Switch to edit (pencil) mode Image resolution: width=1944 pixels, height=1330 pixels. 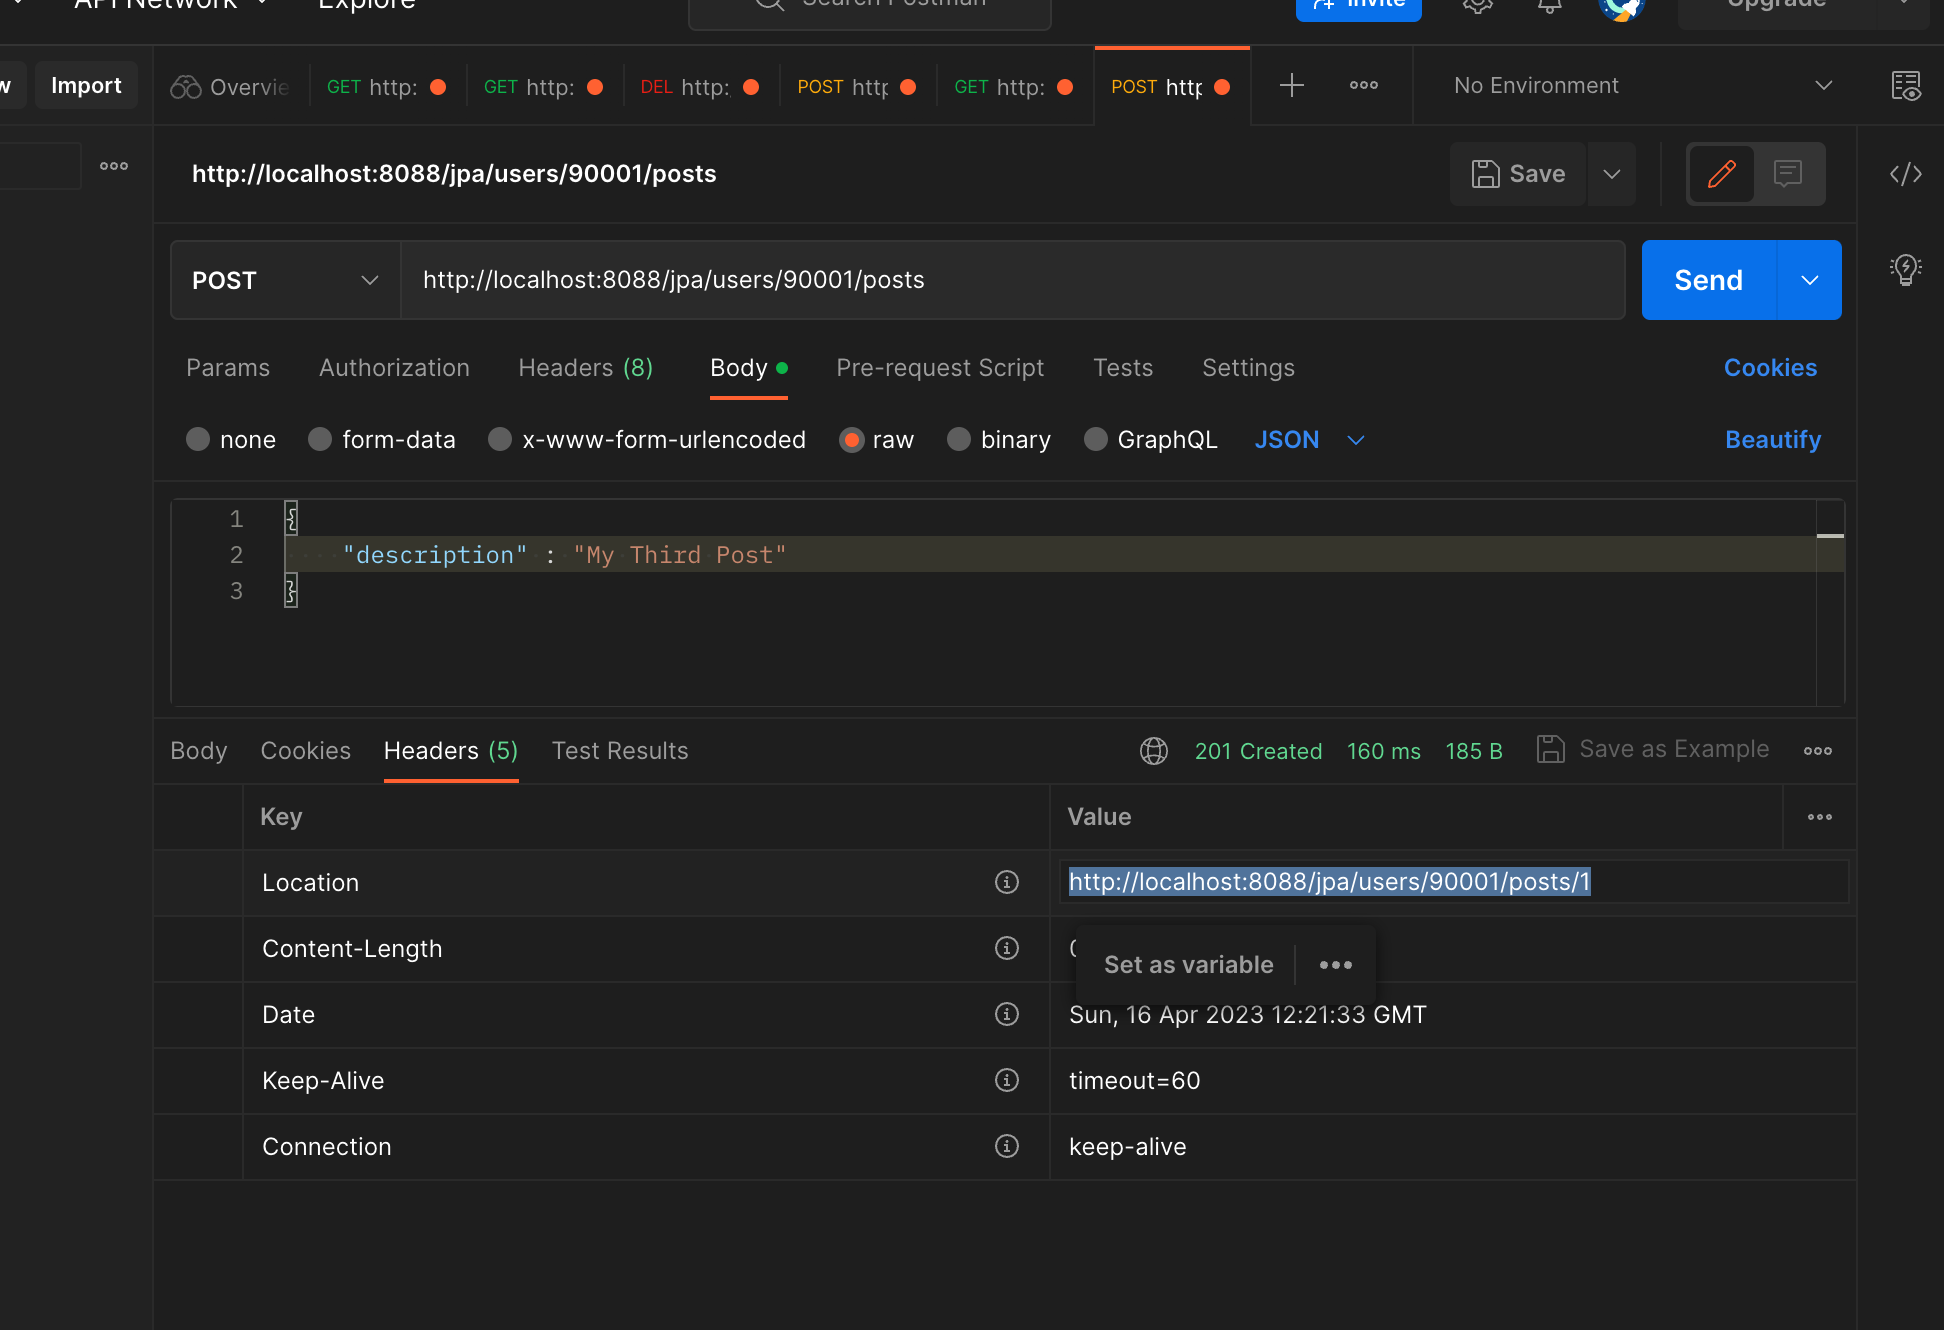1721,174
